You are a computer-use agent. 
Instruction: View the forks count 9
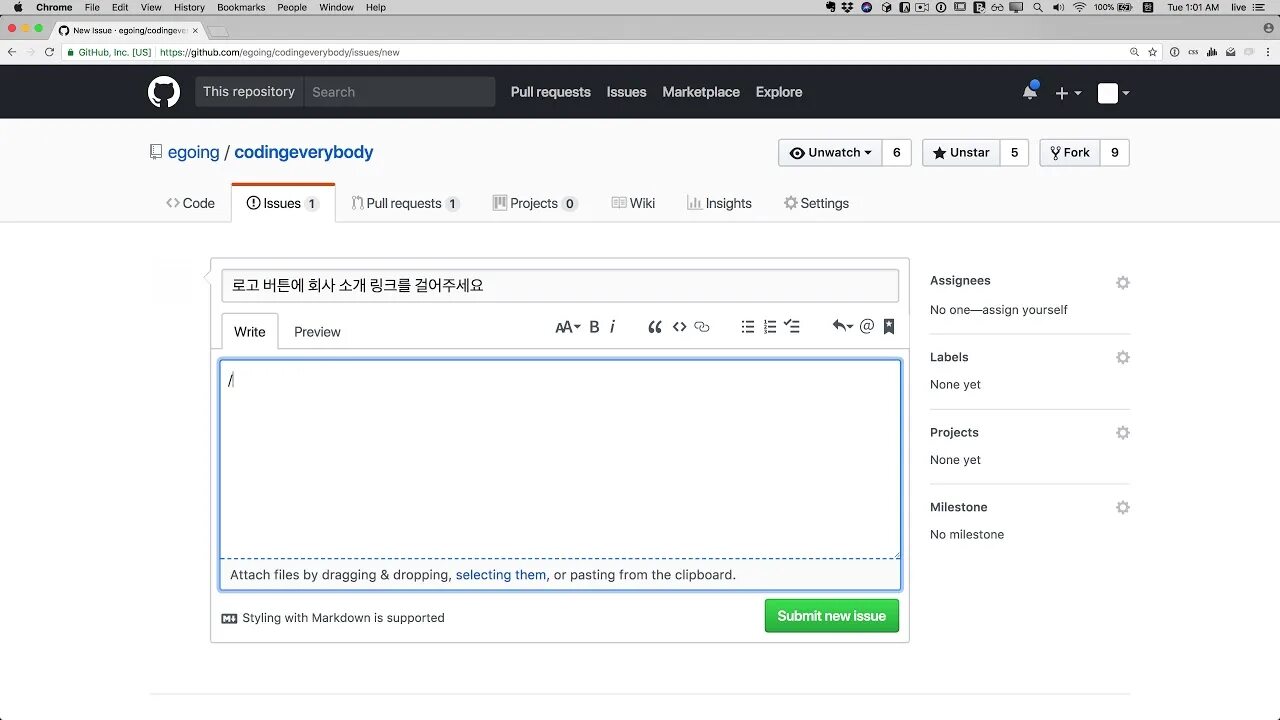tap(1115, 153)
